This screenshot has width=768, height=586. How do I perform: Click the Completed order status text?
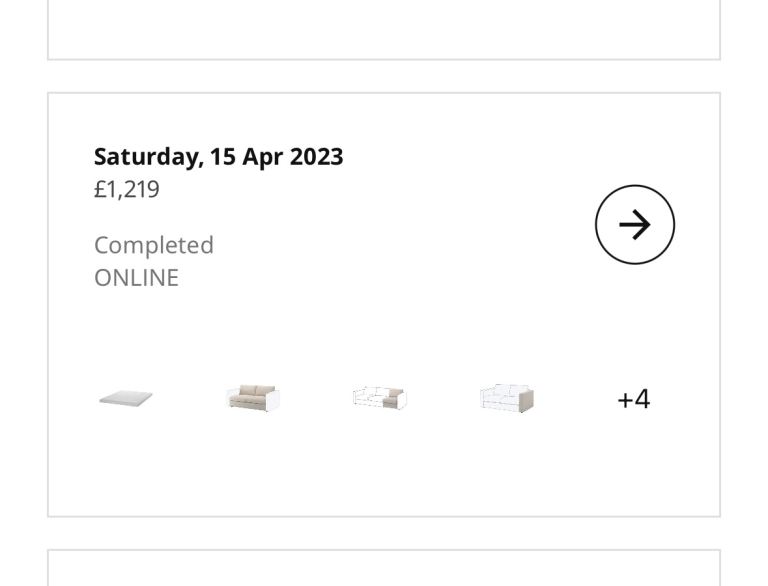pyautogui.click(x=154, y=245)
